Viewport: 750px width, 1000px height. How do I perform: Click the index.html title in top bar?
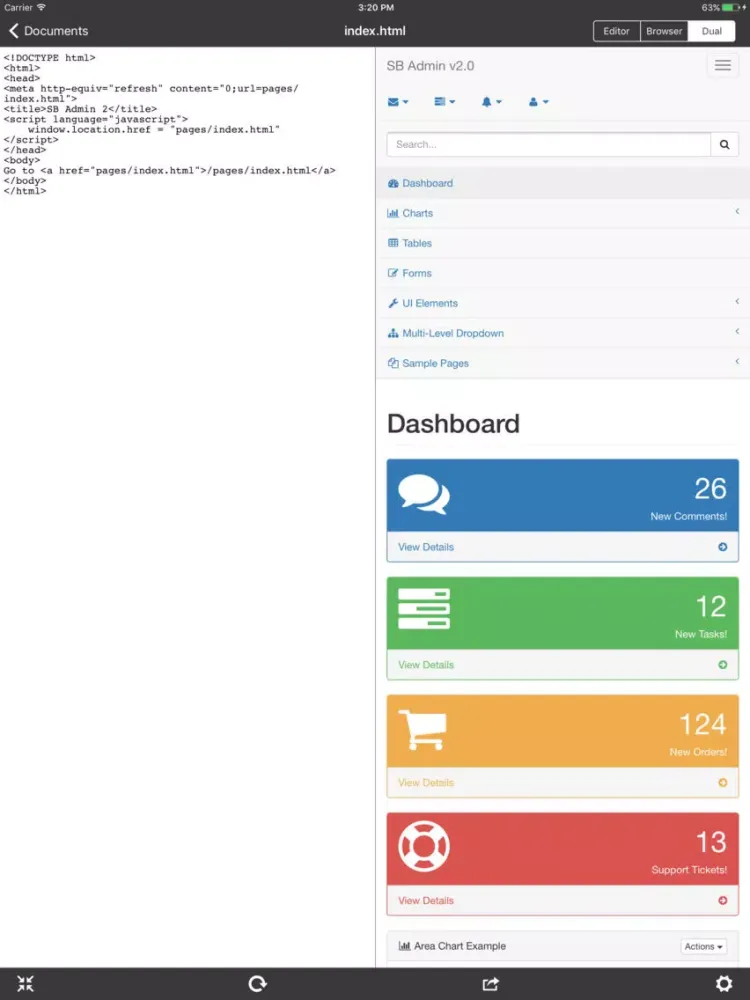pyautogui.click(x=375, y=31)
